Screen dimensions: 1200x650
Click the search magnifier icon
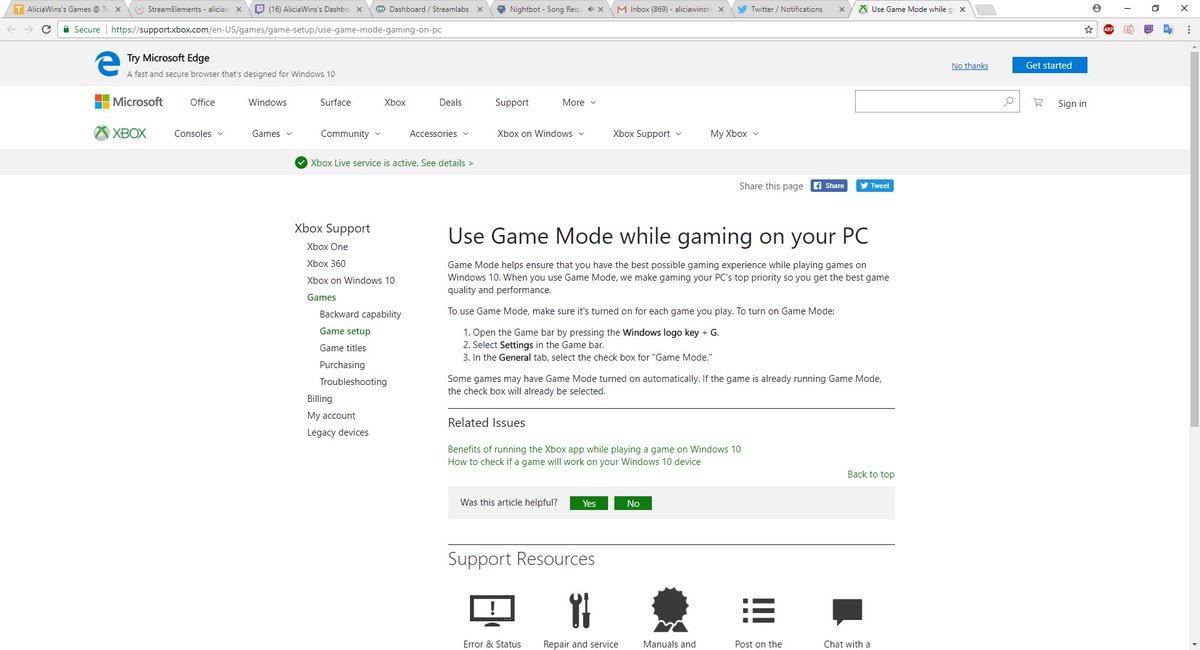pos(1008,101)
